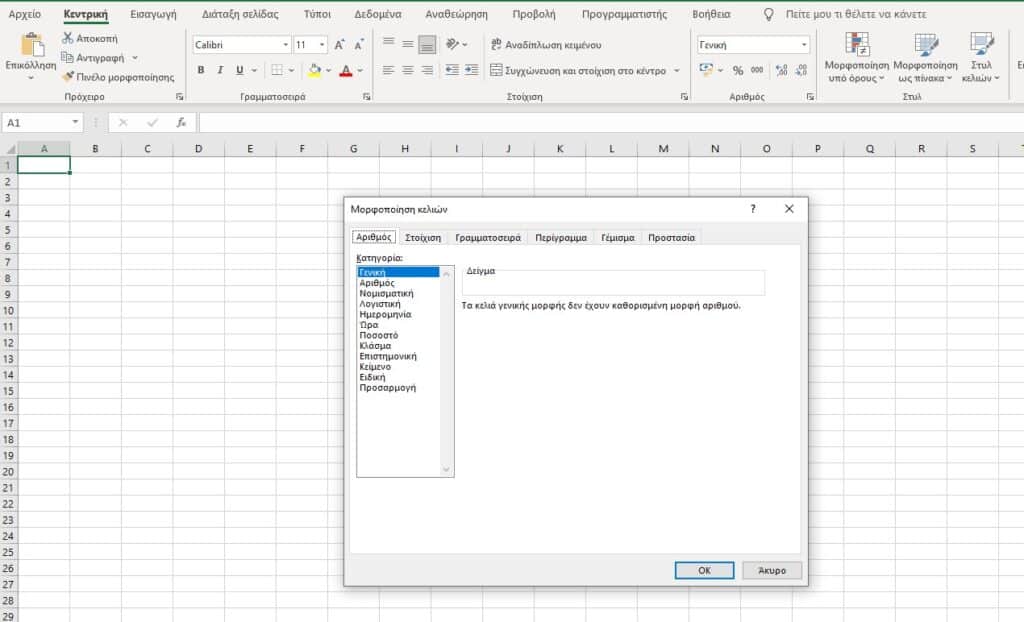Center text horizontally in ribbon
The height and width of the screenshot is (622, 1024).
click(408, 70)
